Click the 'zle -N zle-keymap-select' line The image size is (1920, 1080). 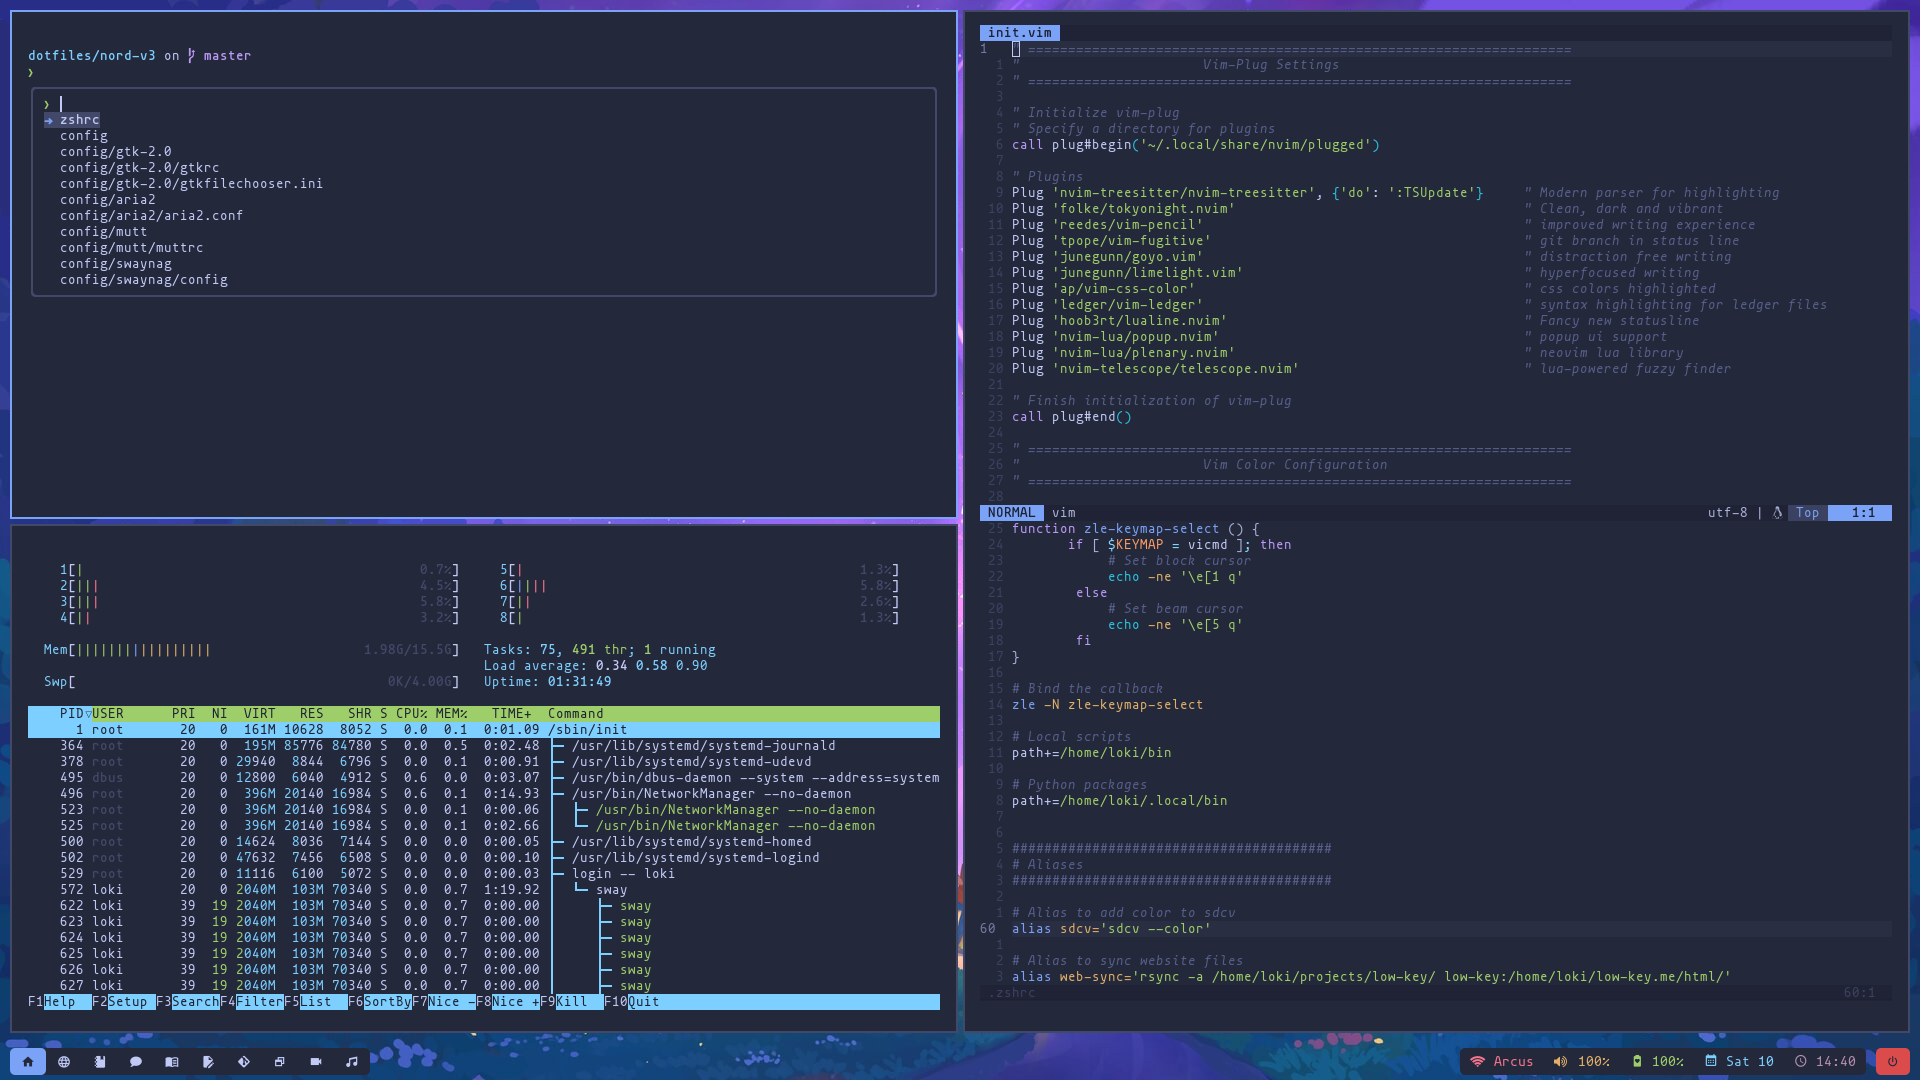(x=1107, y=705)
